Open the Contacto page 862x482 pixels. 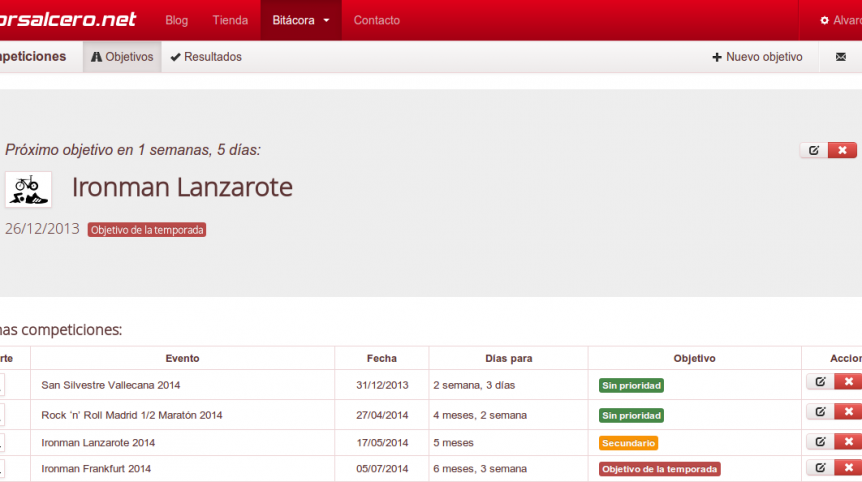pos(377,20)
